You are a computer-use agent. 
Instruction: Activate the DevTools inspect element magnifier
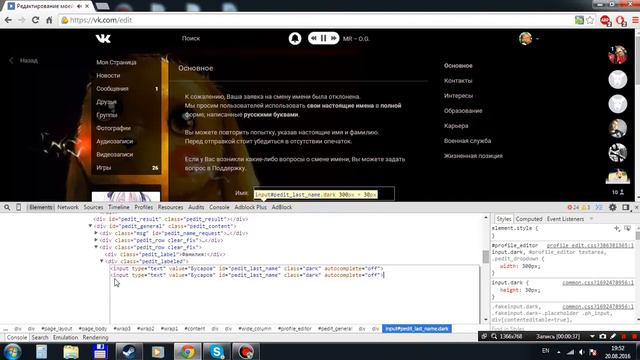click(x=7, y=207)
